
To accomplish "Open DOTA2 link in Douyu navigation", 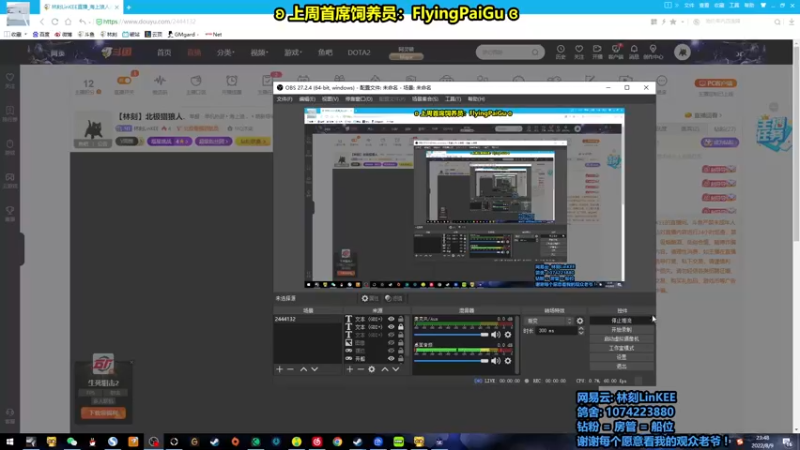I will click(x=359, y=53).
